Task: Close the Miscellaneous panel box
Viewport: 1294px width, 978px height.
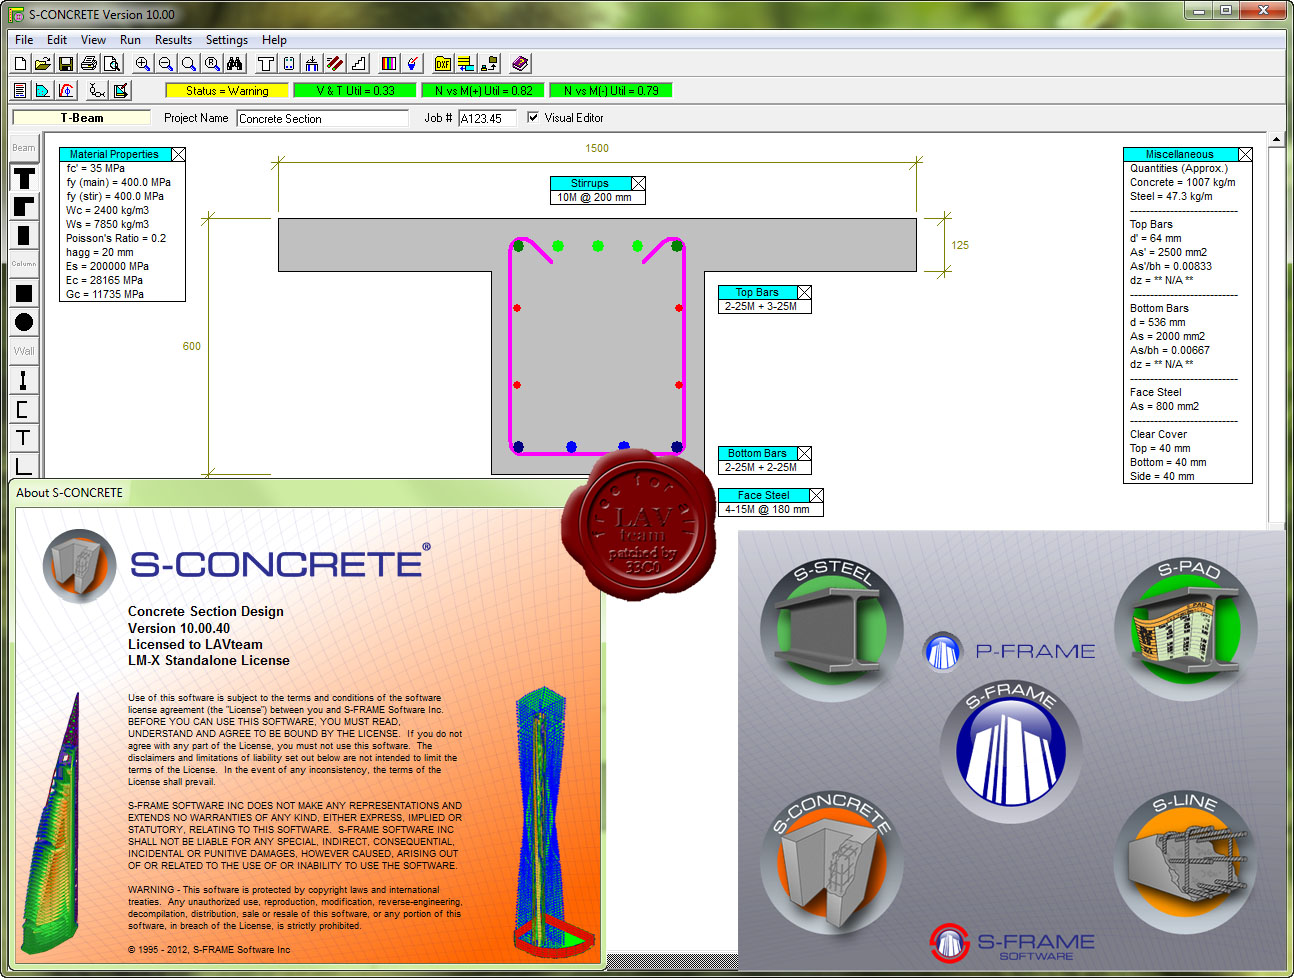Action: (1246, 154)
